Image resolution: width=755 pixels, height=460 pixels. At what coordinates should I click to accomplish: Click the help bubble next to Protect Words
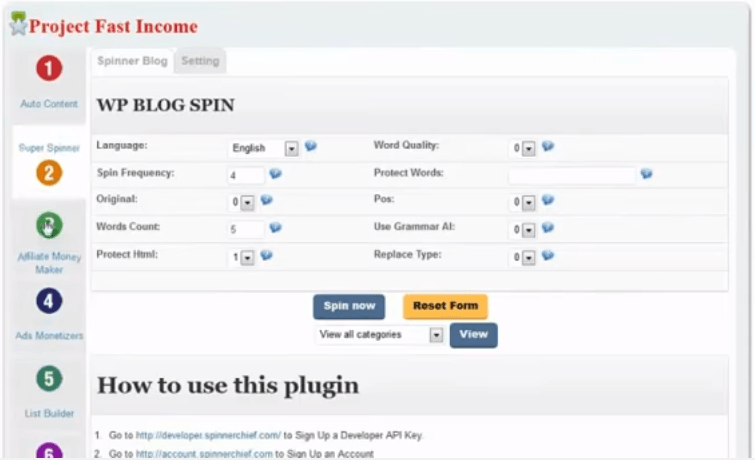click(647, 173)
